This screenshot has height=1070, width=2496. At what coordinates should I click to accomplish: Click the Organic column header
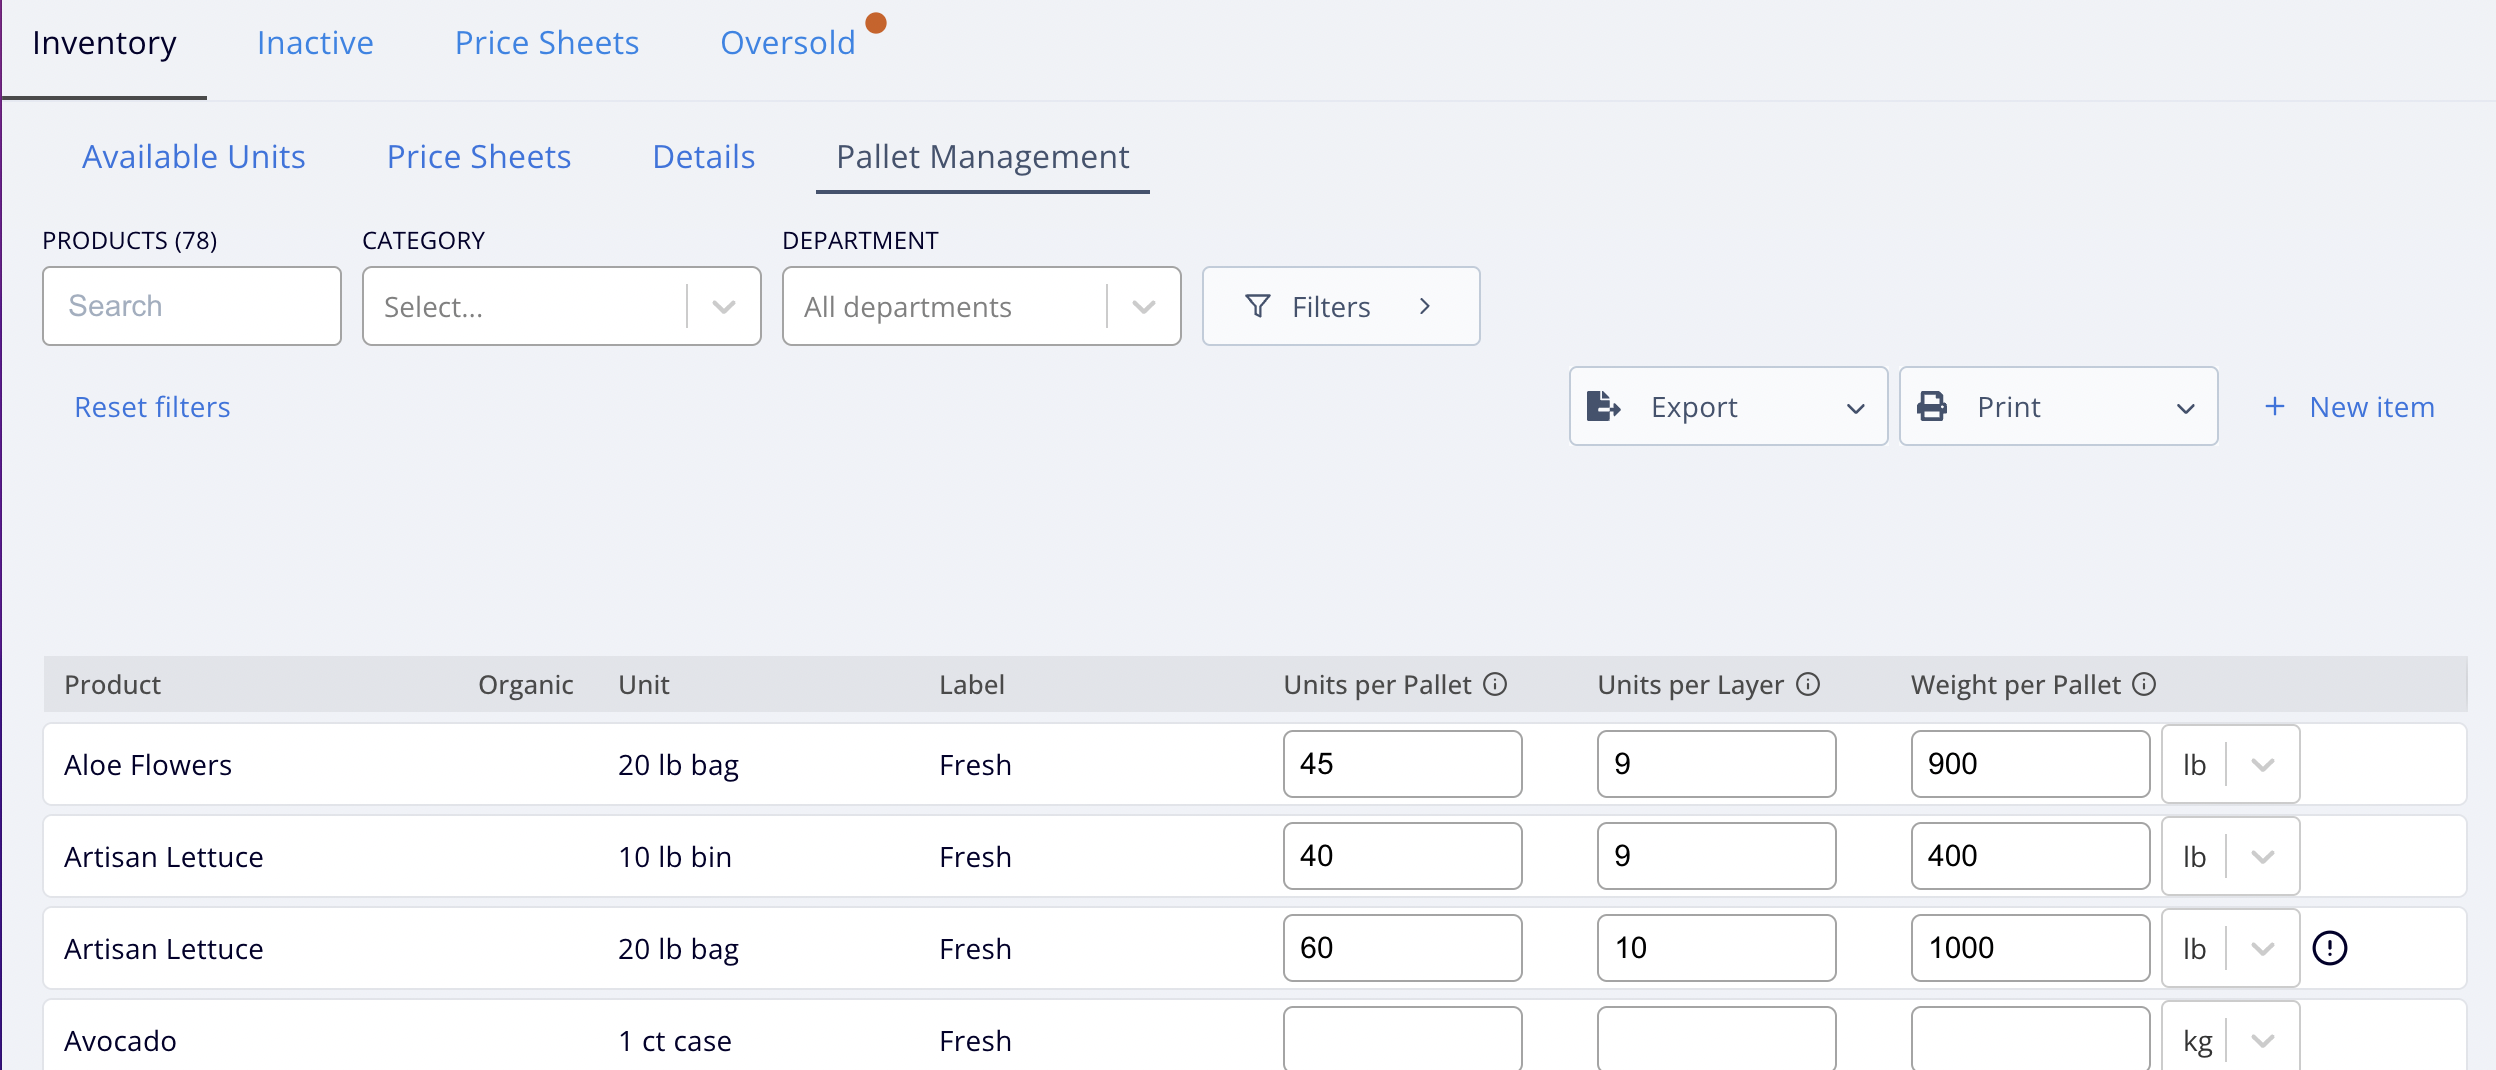click(x=526, y=685)
